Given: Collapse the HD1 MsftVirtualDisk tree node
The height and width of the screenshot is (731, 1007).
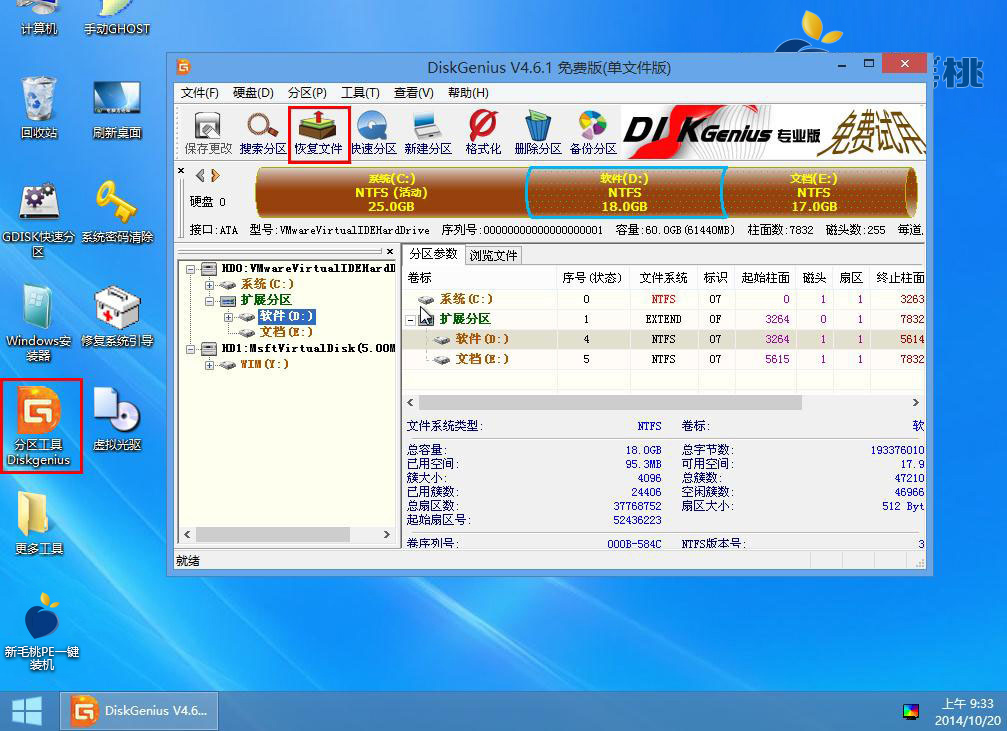Looking at the screenshot, I should click(x=191, y=349).
